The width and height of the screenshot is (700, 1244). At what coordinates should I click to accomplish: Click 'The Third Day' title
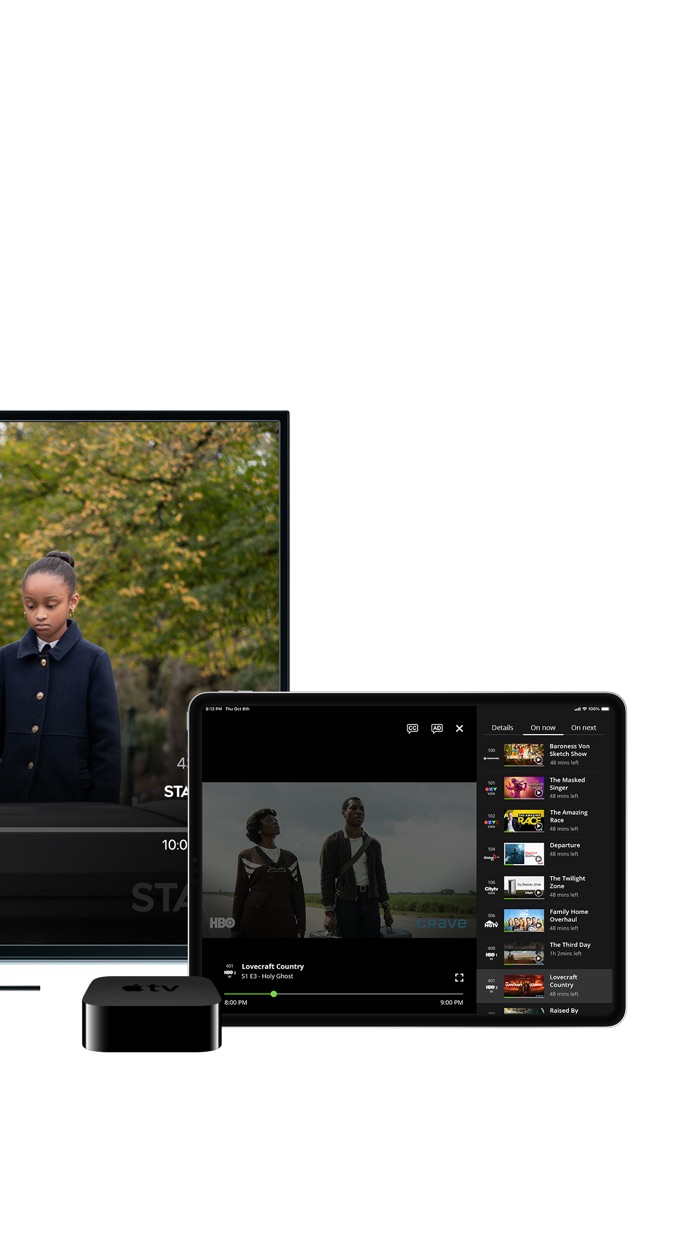(x=570, y=944)
